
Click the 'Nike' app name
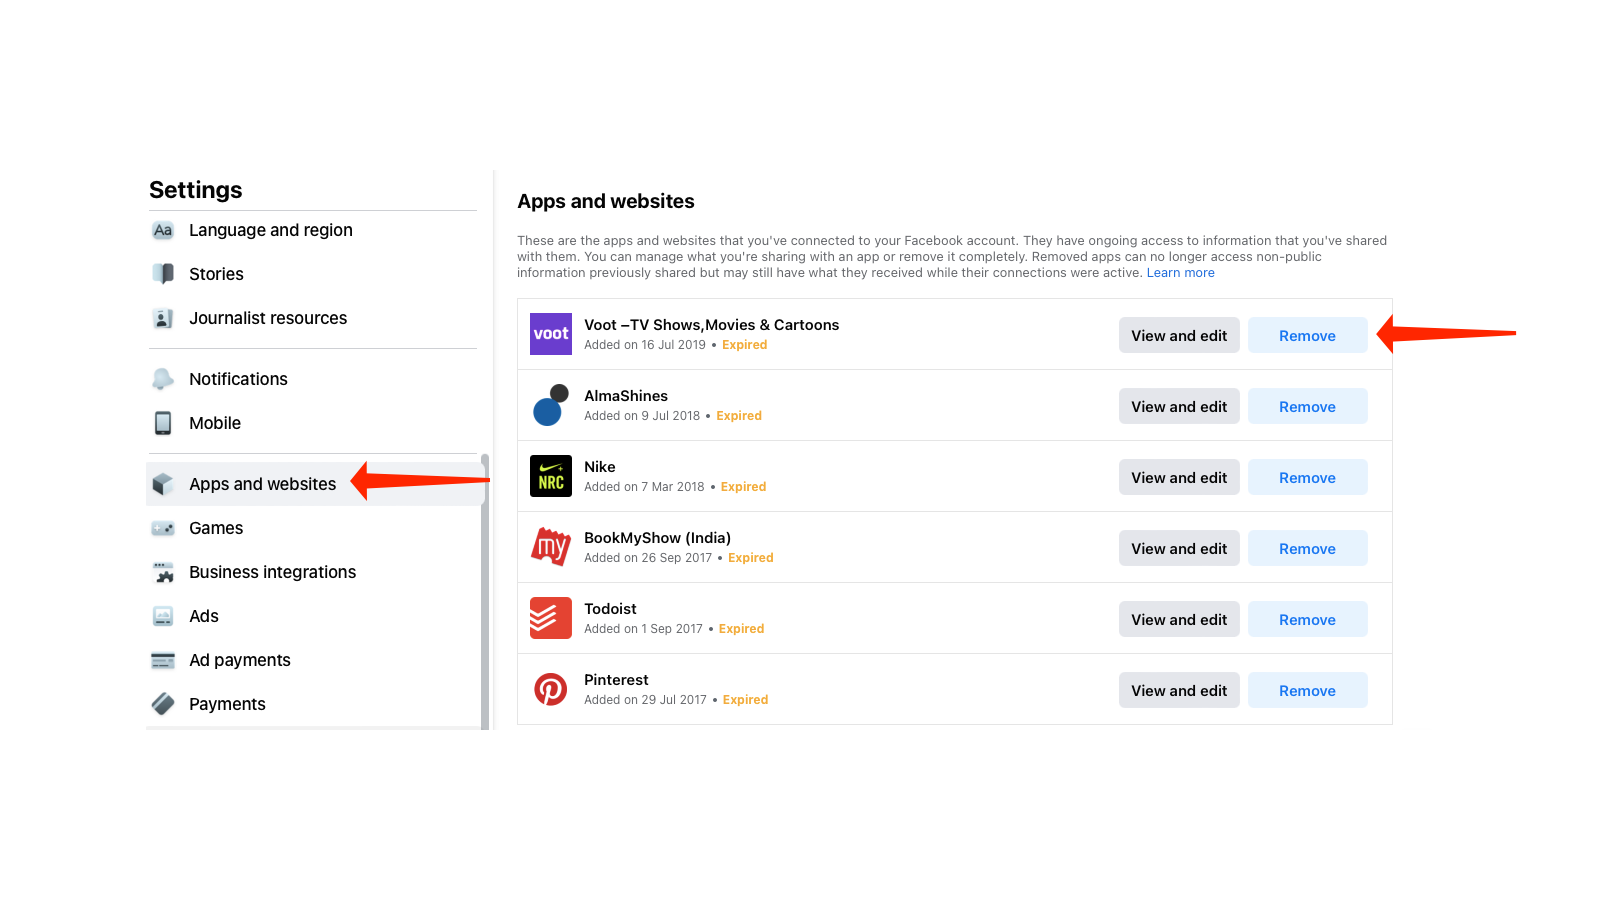pyautogui.click(x=600, y=467)
